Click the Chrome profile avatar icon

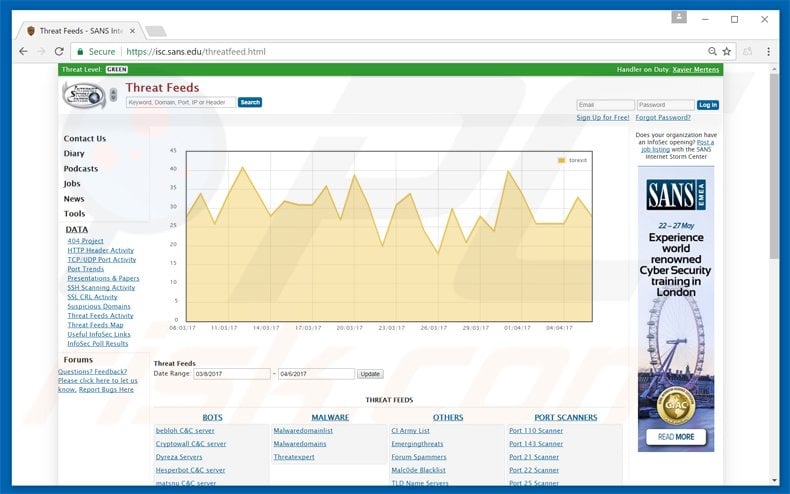tap(679, 18)
